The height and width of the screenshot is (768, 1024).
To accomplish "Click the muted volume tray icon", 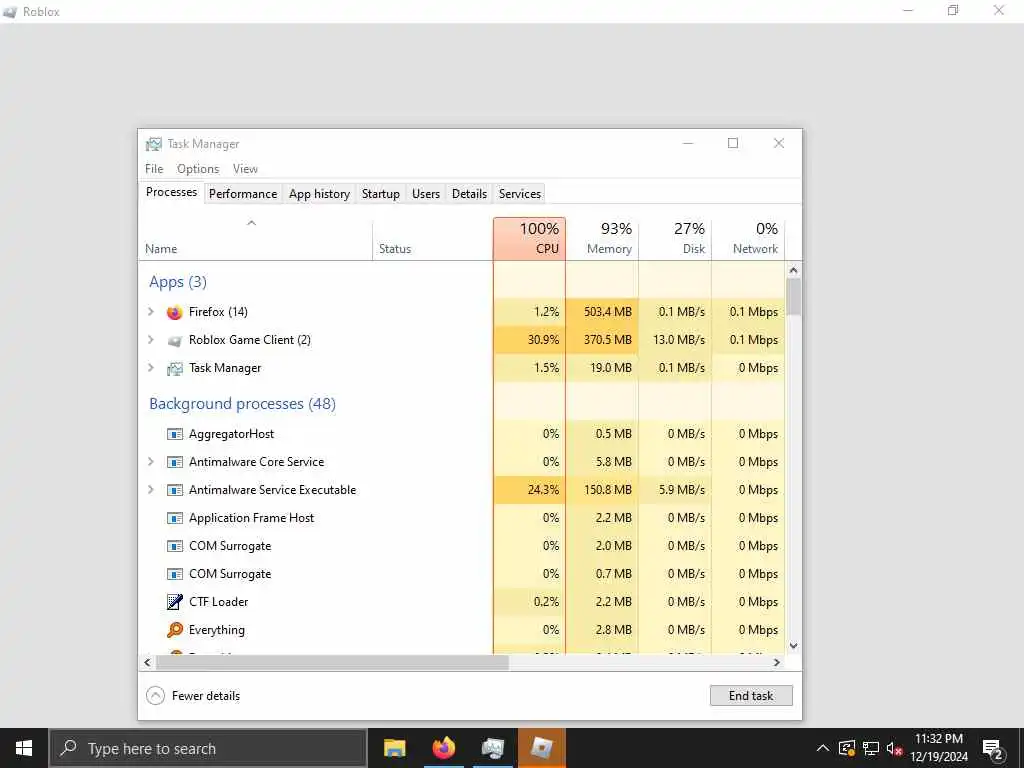I will (894, 748).
